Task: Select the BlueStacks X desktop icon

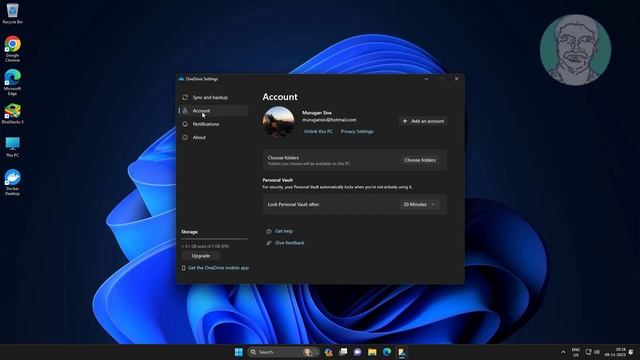Action: [12, 113]
